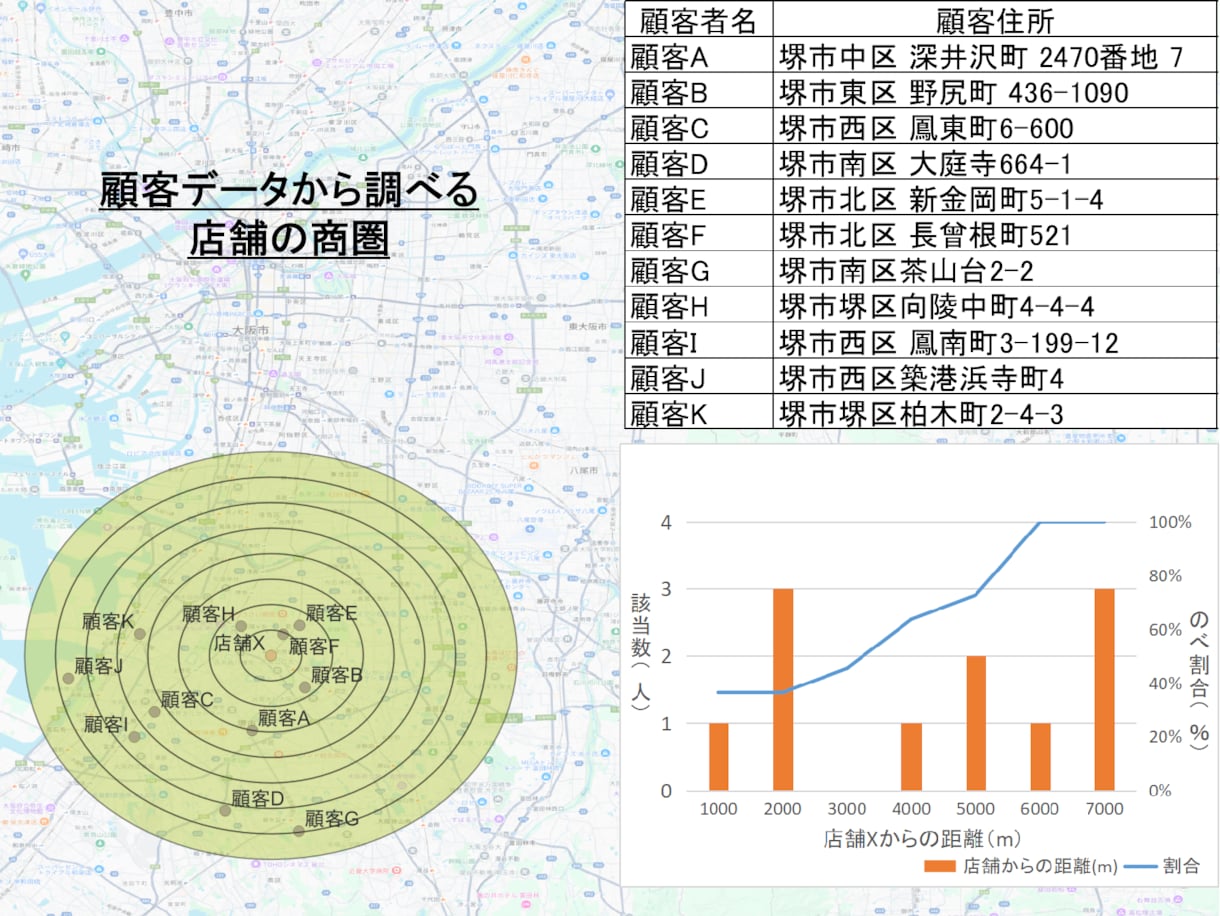Image resolution: width=1220 pixels, height=916 pixels.
Task: Click the 100% right axis label
Action: point(1170,522)
